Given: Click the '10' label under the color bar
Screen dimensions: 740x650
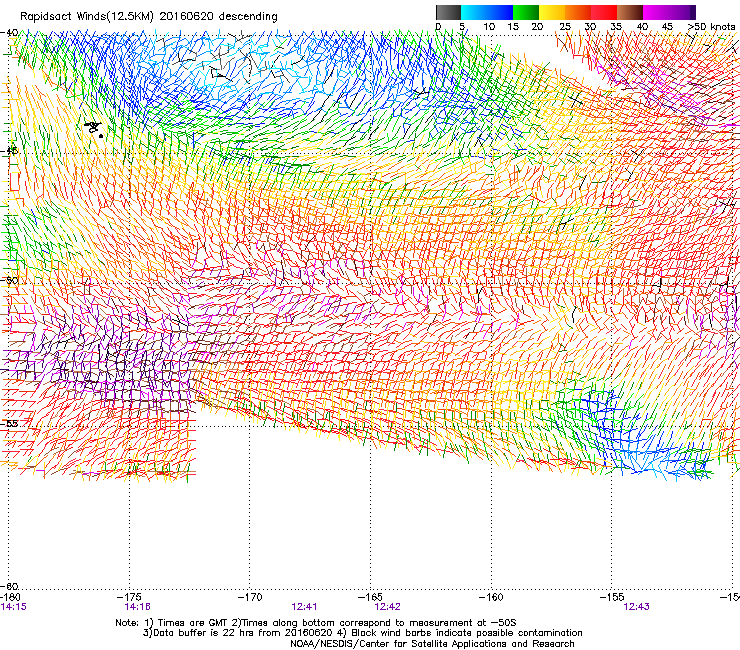Looking at the screenshot, I should [489, 27].
